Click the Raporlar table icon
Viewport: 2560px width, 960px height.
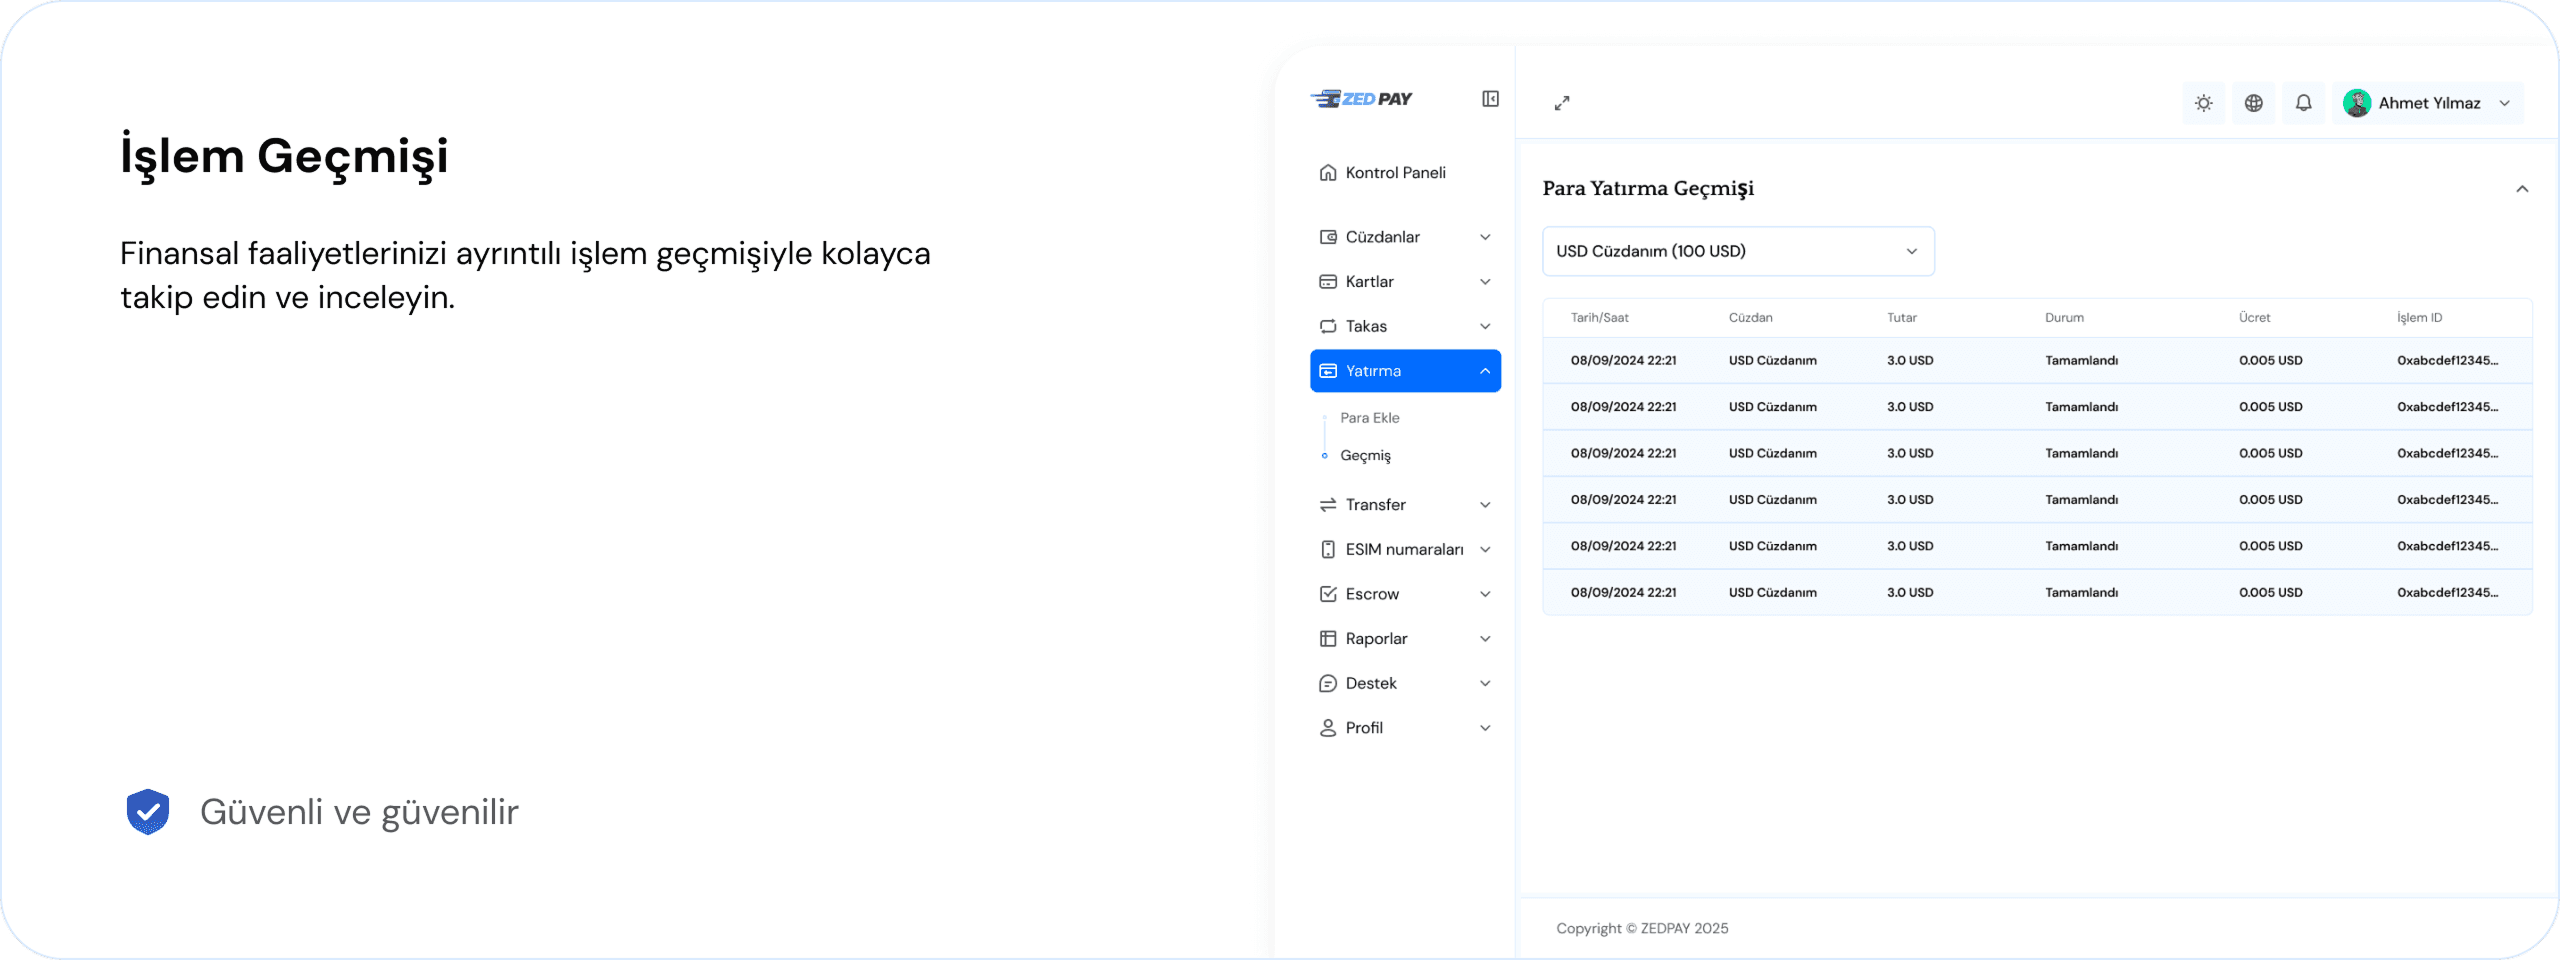pos(1328,639)
